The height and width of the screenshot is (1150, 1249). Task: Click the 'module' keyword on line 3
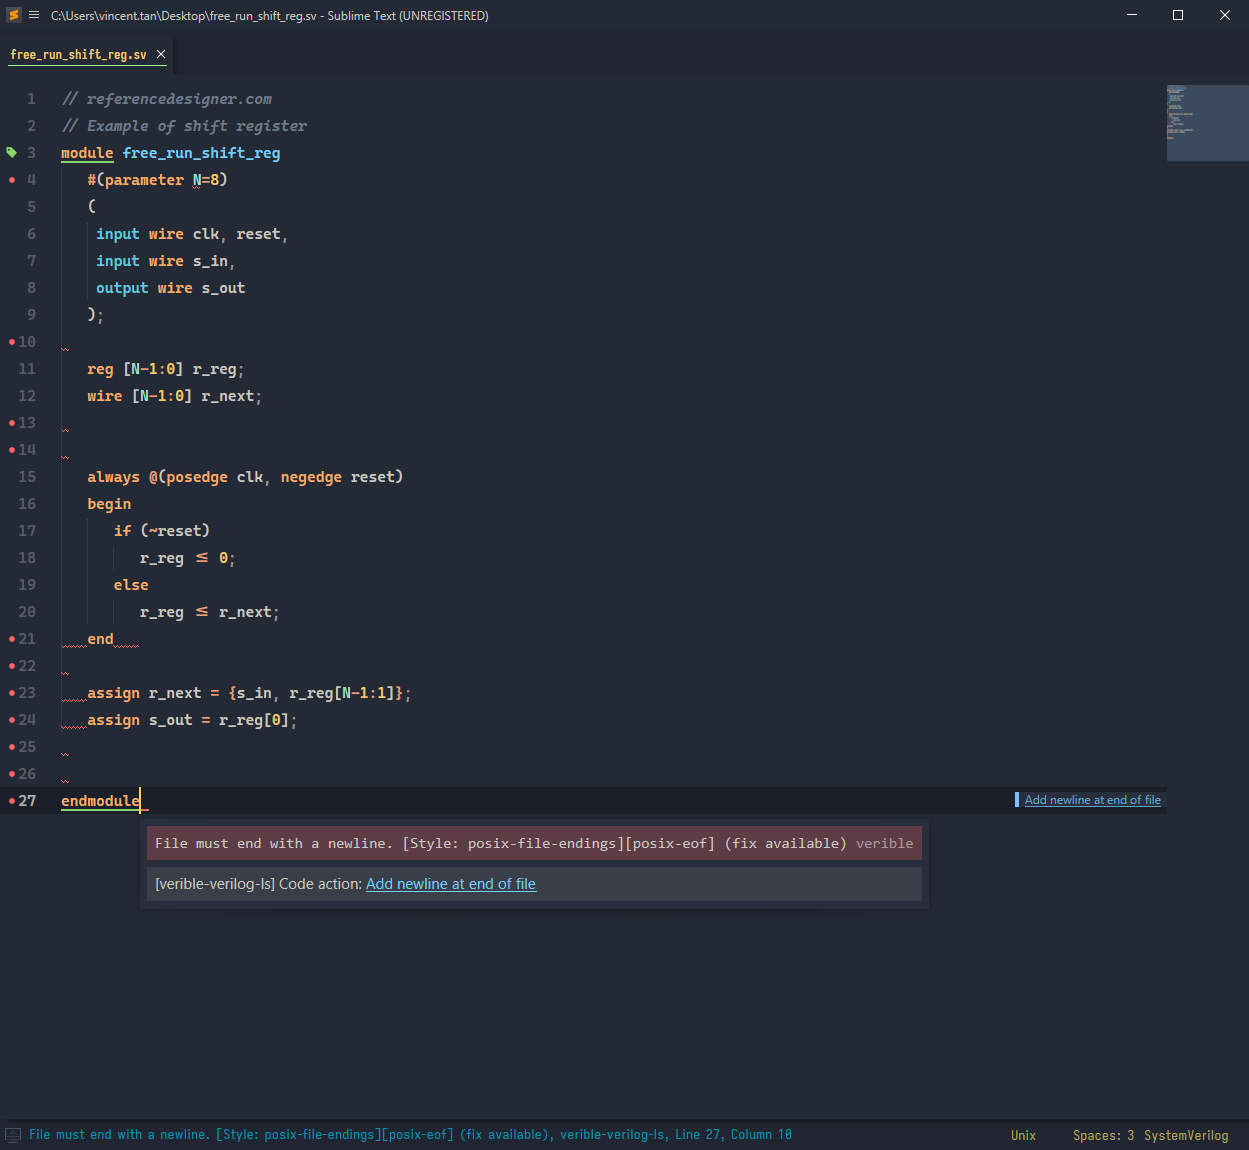[x=87, y=153]
